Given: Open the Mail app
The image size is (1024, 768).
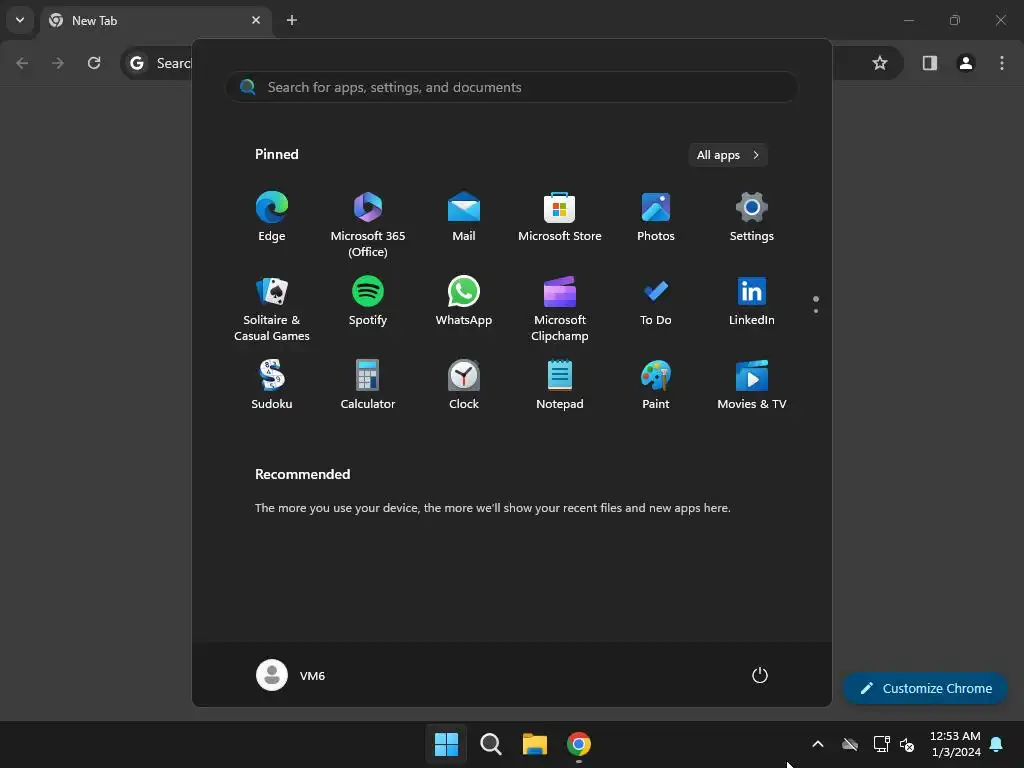Looking at the screenshot, I should [x=464, y=217].
